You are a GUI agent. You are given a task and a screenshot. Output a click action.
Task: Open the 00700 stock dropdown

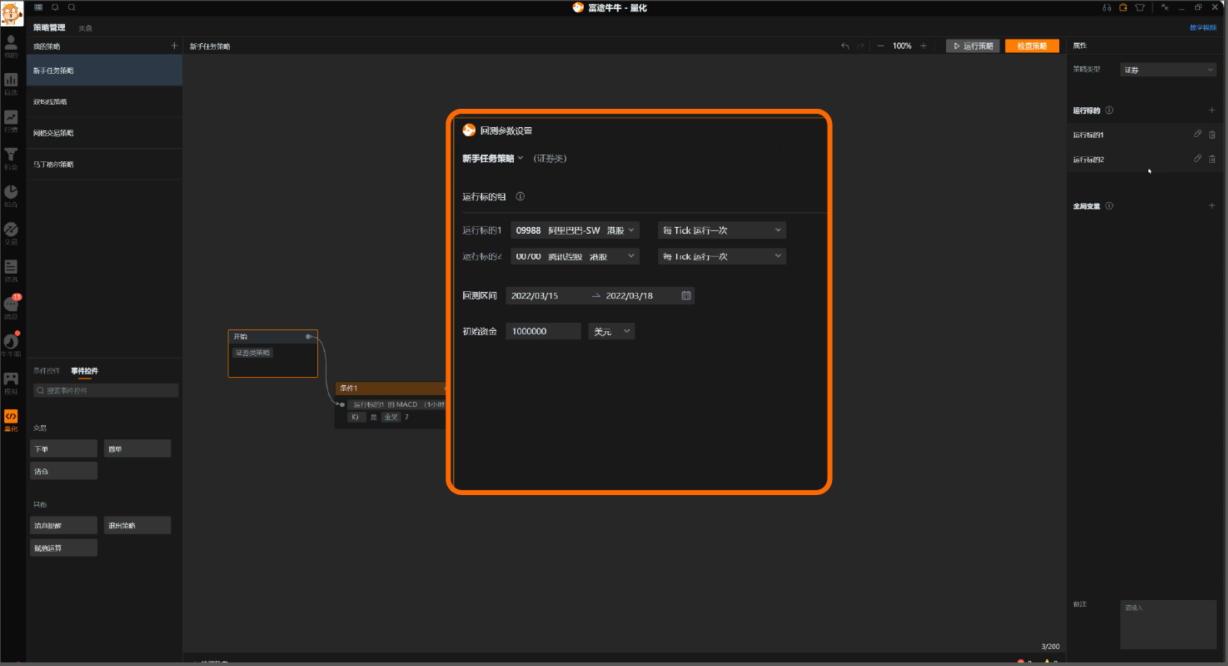[574, 256]
